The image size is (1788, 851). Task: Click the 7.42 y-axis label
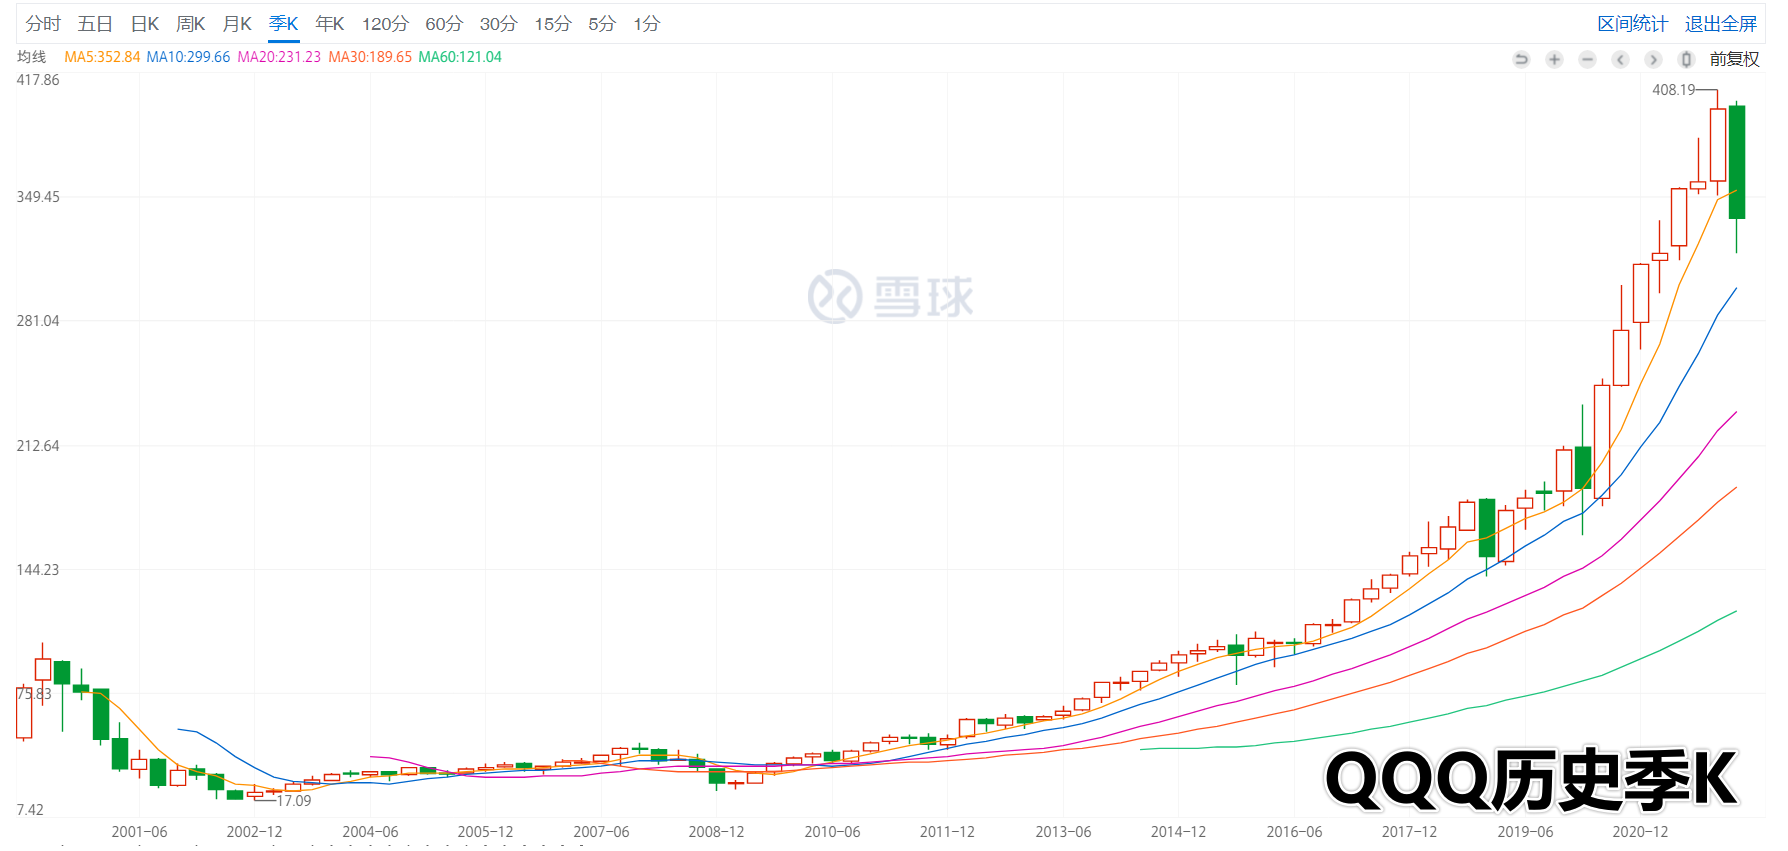[x=30, y=810]
